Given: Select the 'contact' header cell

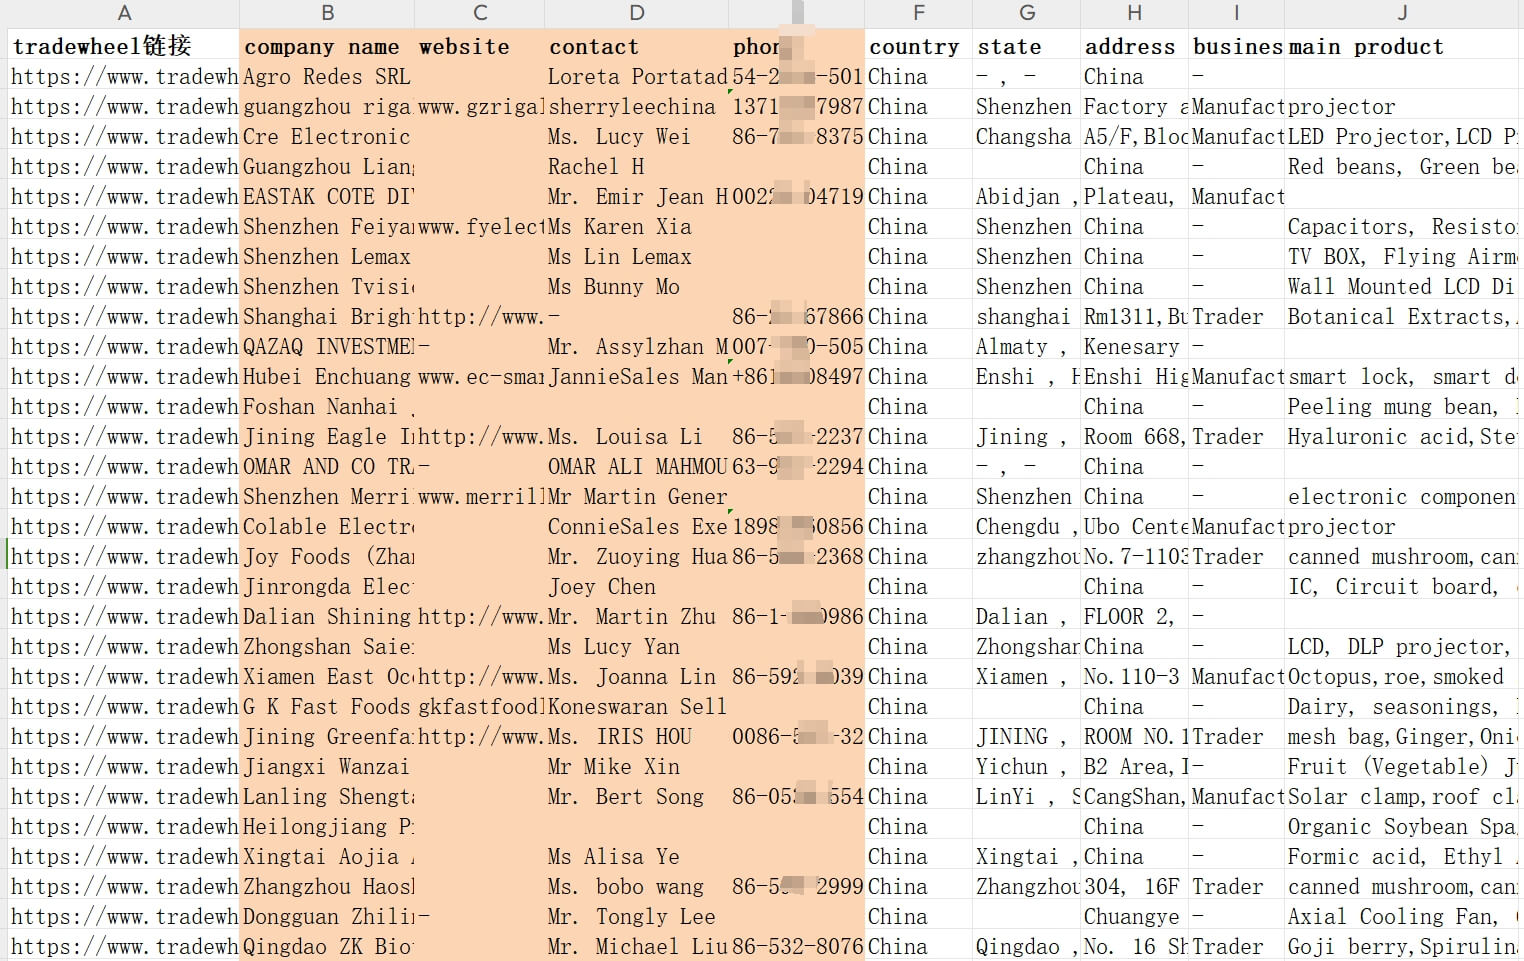Looking at the screenshot, I should point(637,46).
